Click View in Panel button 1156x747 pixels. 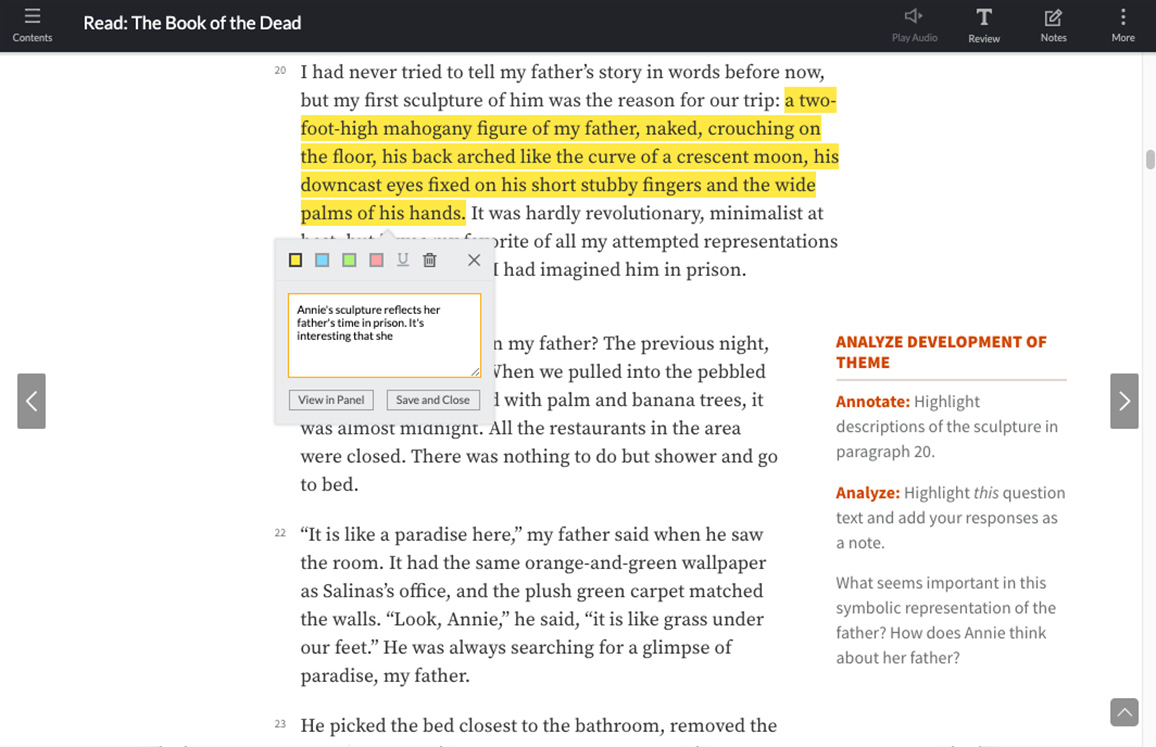[331, 400]
